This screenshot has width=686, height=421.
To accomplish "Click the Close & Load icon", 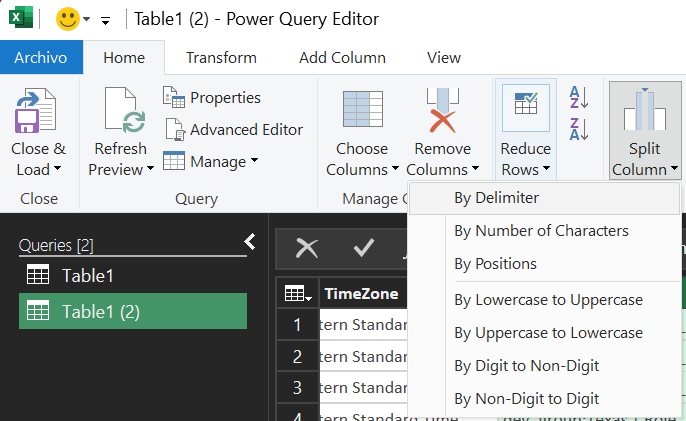I will pyautogui.click(x=36, y=110).
